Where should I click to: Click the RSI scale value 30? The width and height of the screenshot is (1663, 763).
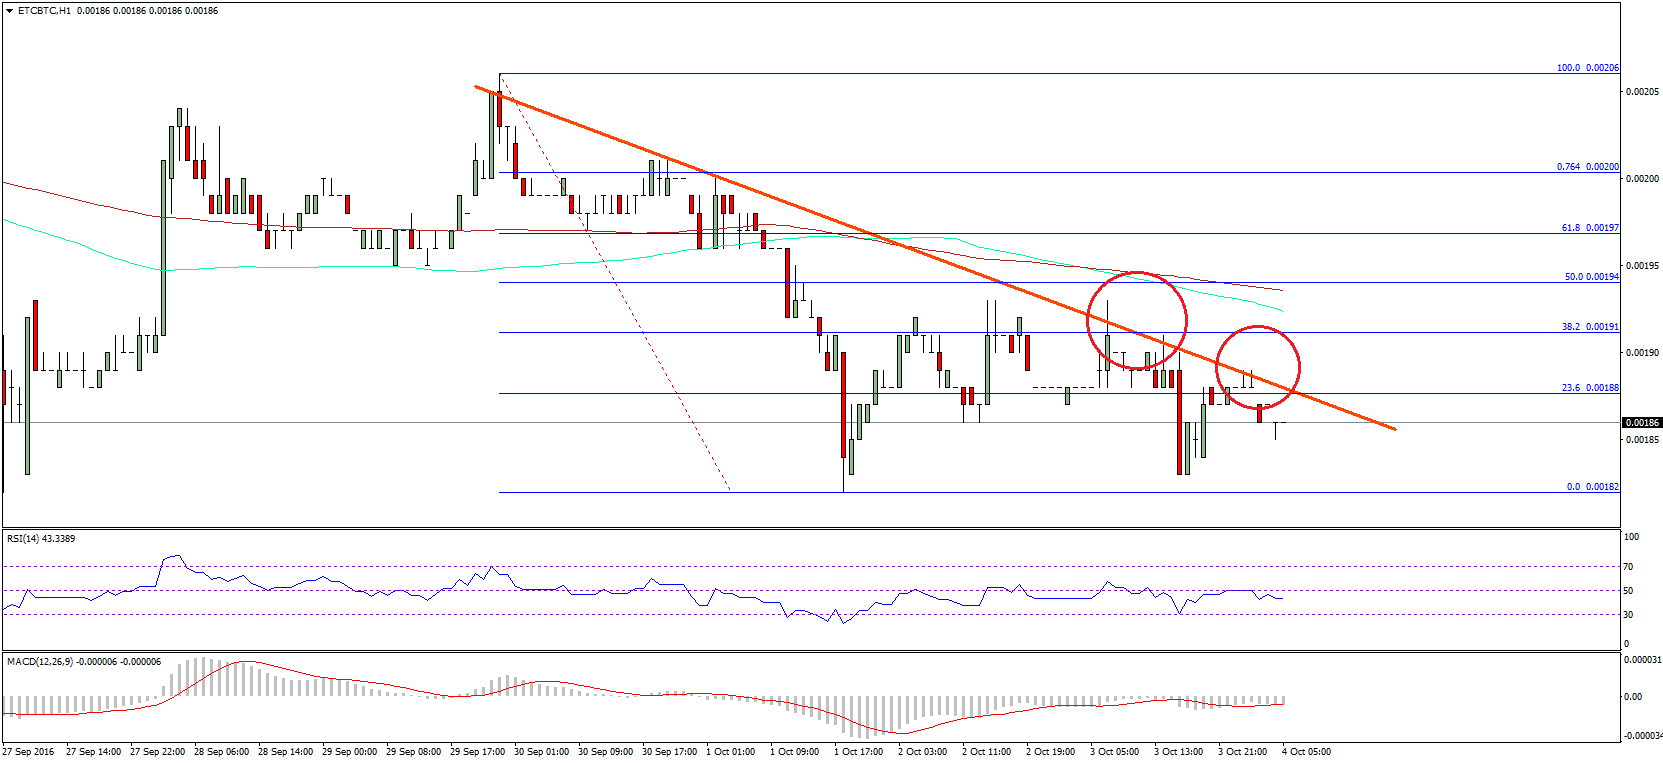point(1629,615)
